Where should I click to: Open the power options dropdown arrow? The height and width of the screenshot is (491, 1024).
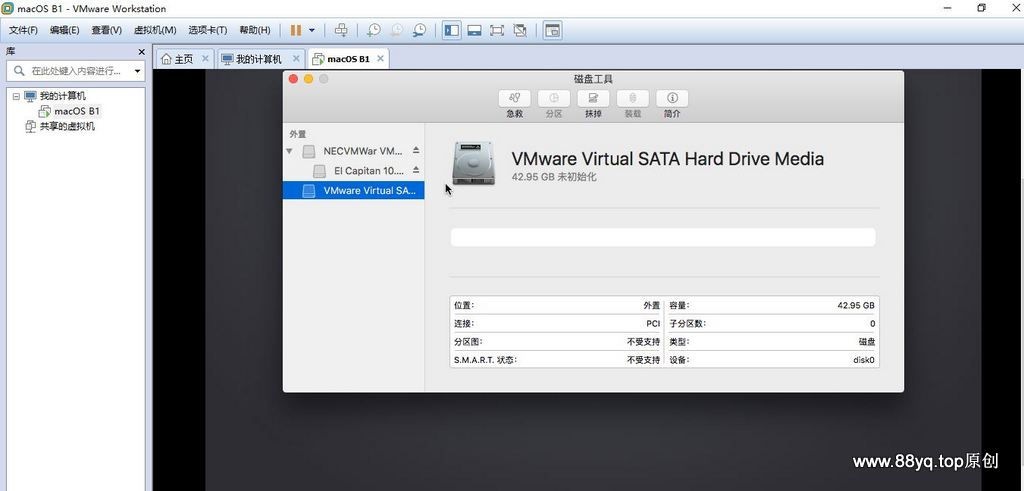(312, 30)
